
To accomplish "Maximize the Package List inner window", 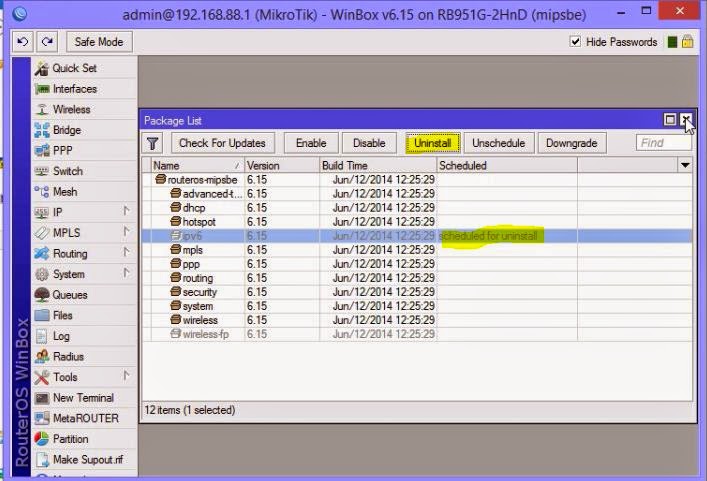I will click(x=670, y=119).
